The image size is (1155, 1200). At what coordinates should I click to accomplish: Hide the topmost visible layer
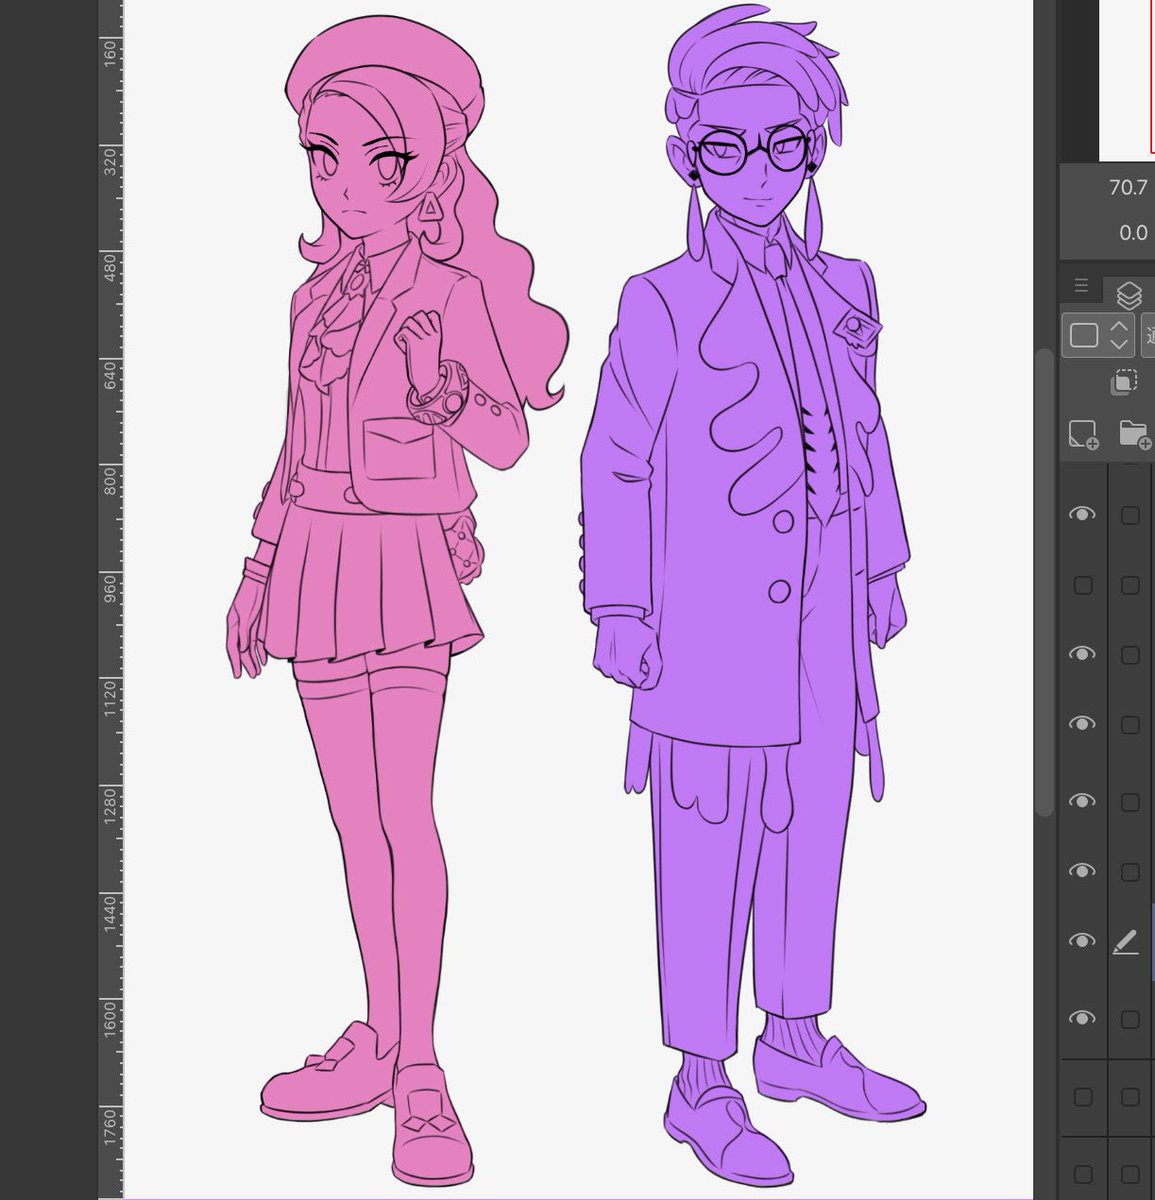pos(1083,514)
